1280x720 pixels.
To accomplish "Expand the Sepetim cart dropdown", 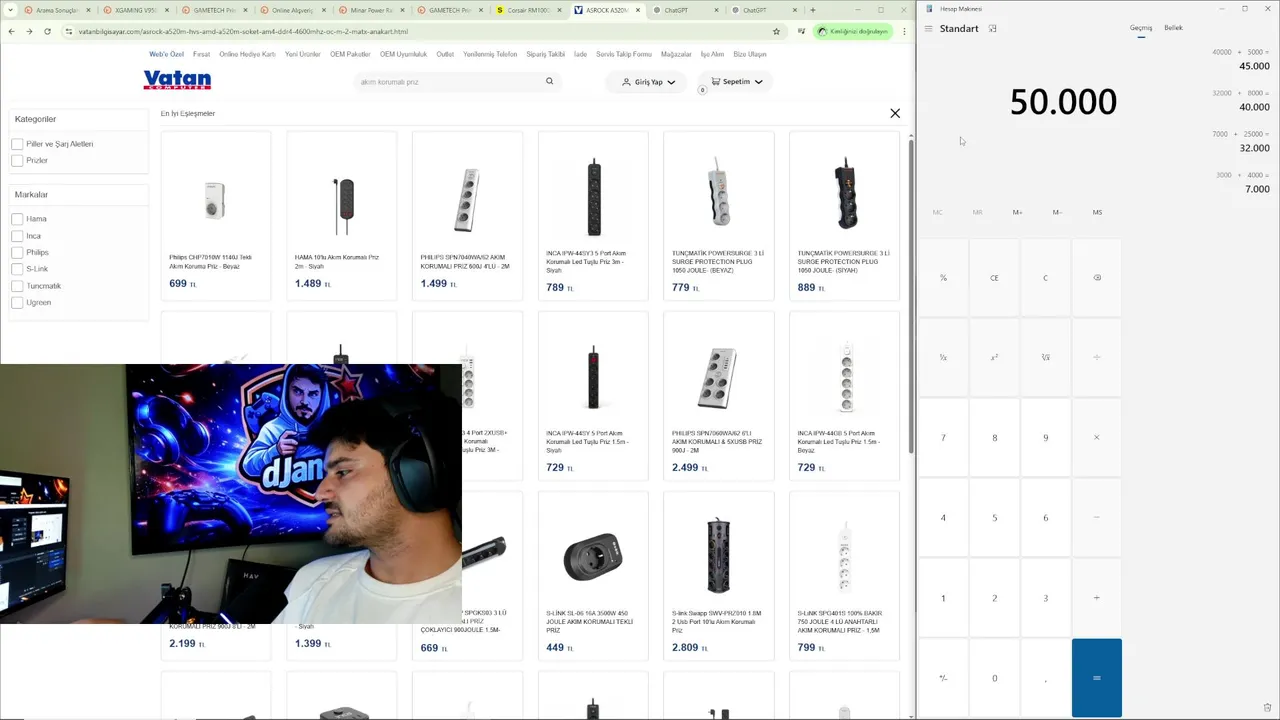I will point(736,82).
